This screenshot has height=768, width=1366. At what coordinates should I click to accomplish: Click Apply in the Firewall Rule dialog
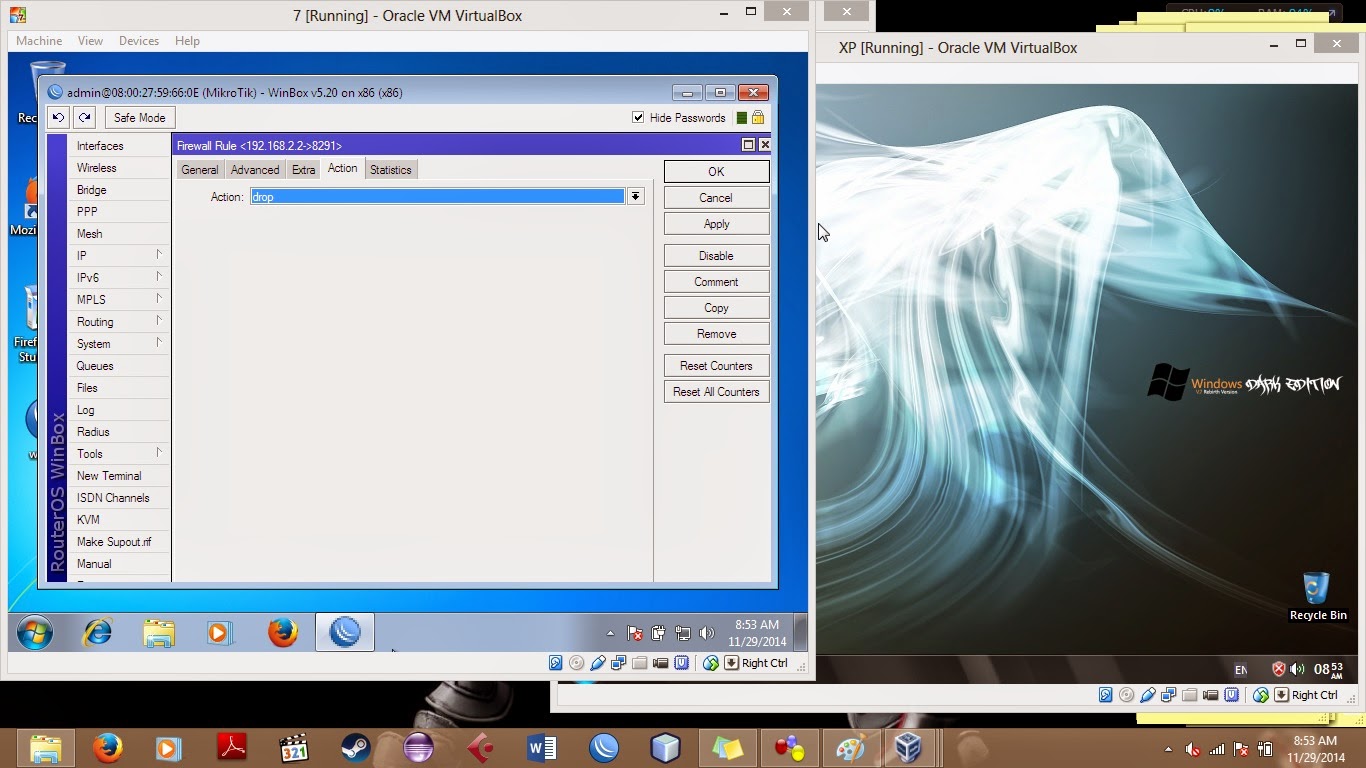pyautogui.click(x=716, y=224)
